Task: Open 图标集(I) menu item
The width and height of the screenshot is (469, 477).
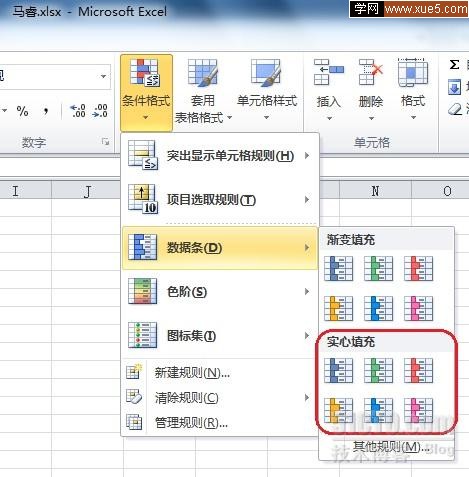Action: (x=220, y=335)
